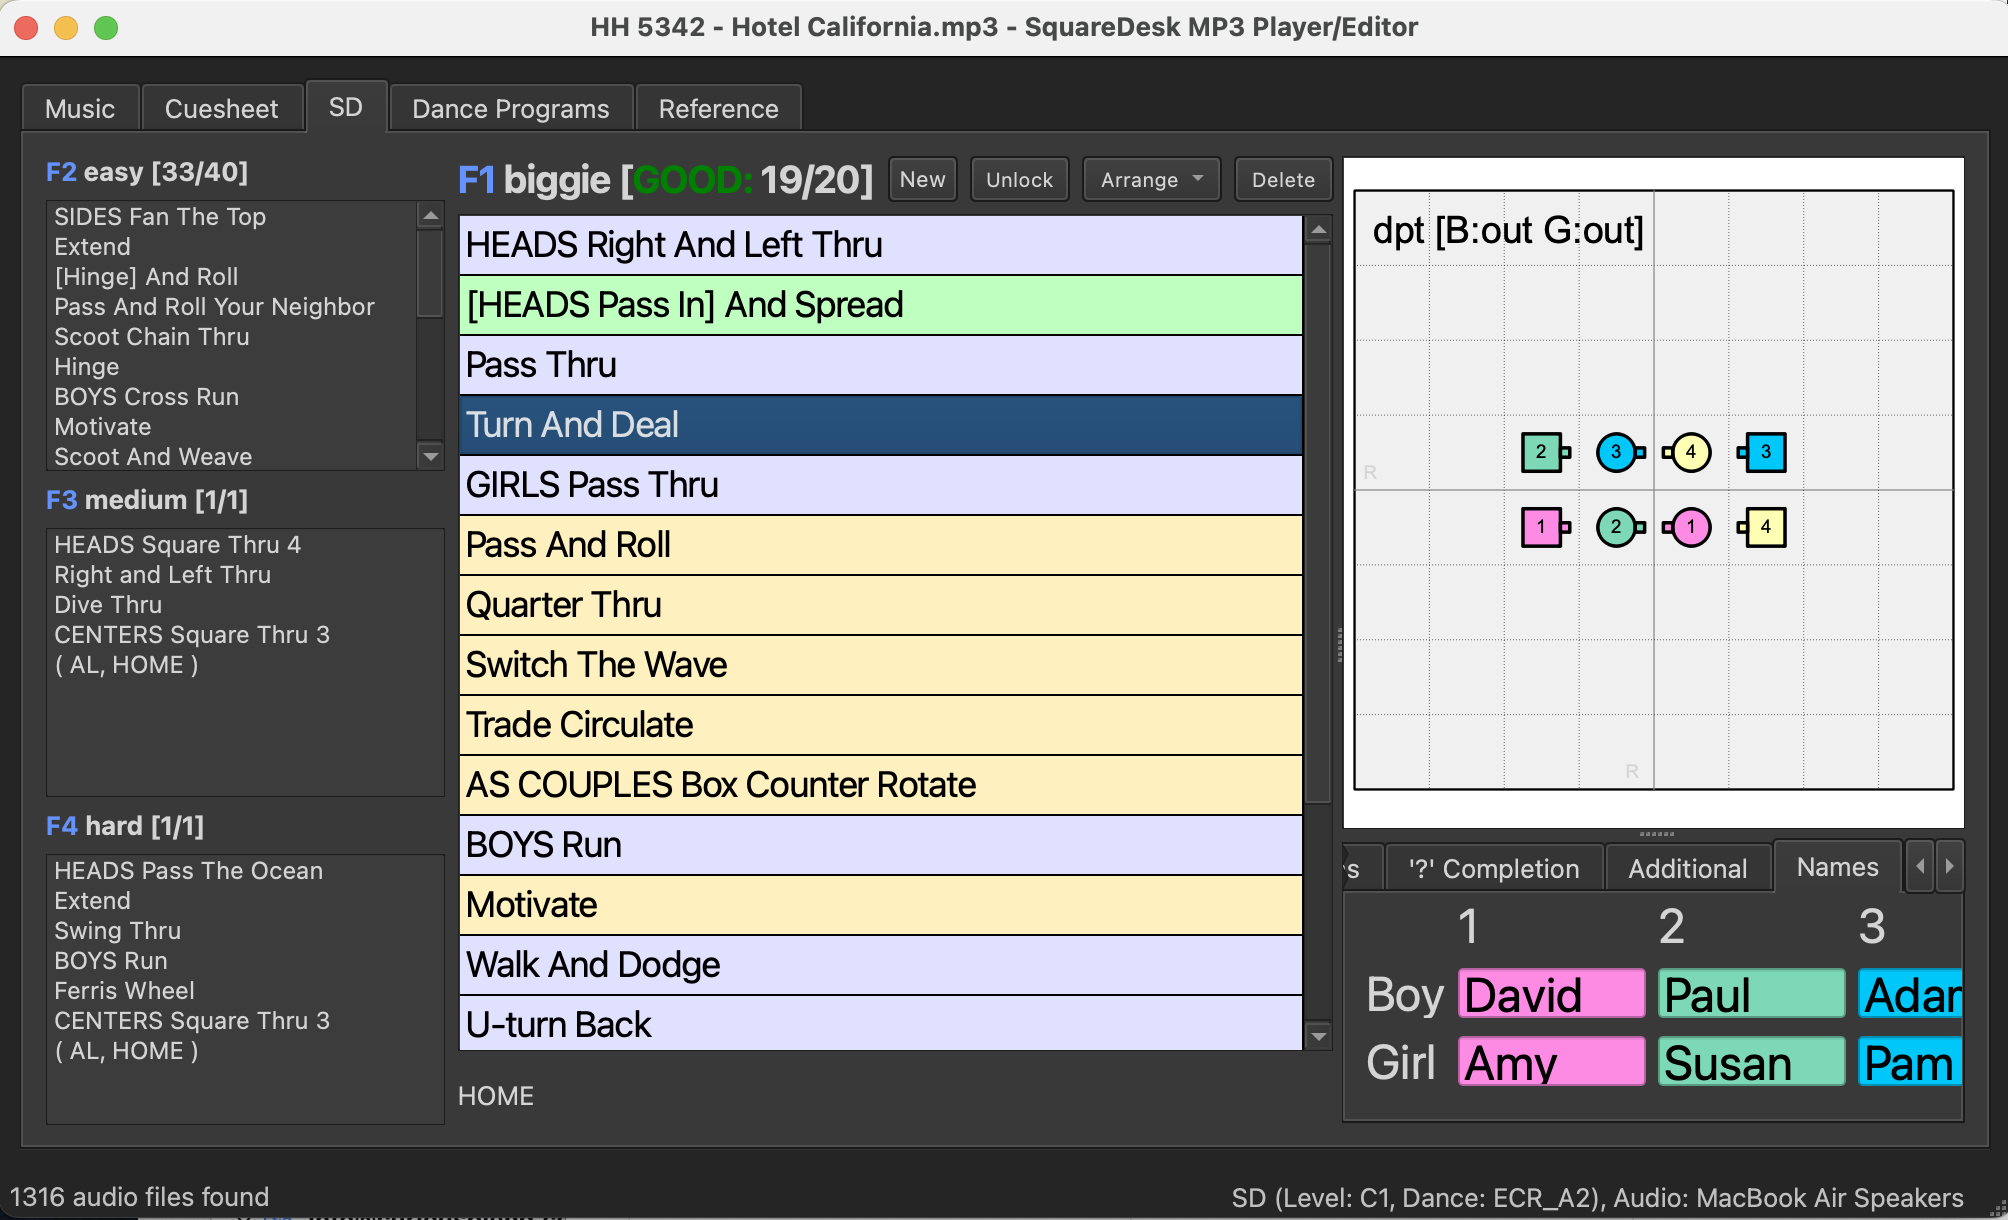Open the Additional tab

1687,867
